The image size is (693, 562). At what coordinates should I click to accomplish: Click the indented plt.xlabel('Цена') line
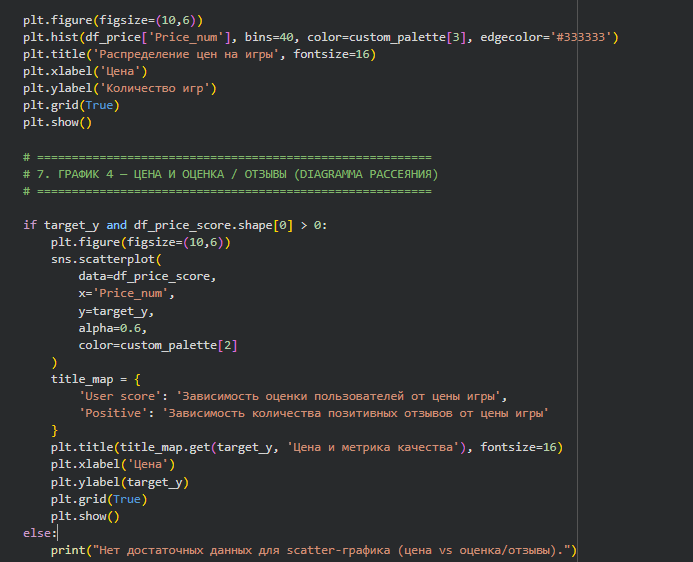coord(113,464)
